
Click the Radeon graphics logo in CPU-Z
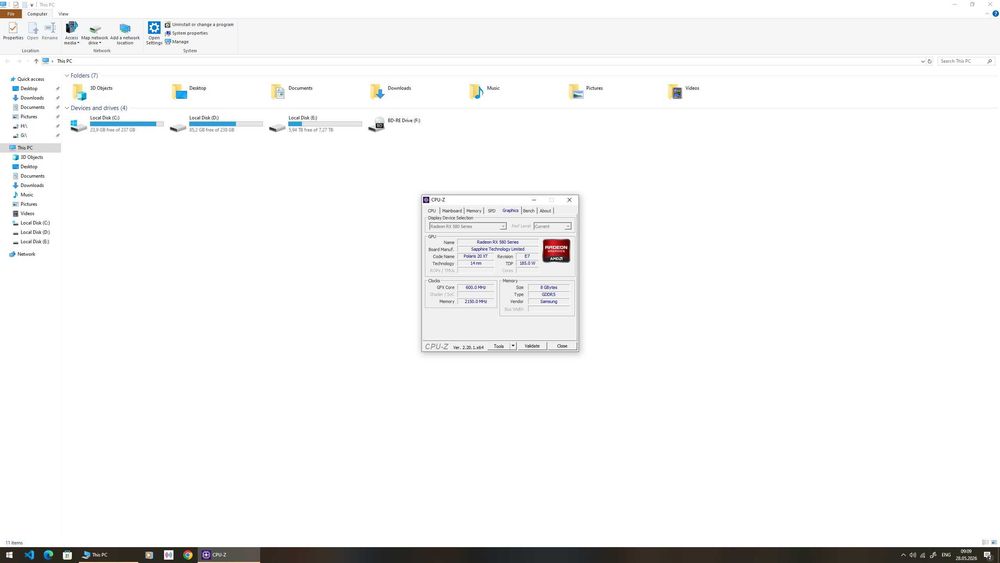coord(556,251)
